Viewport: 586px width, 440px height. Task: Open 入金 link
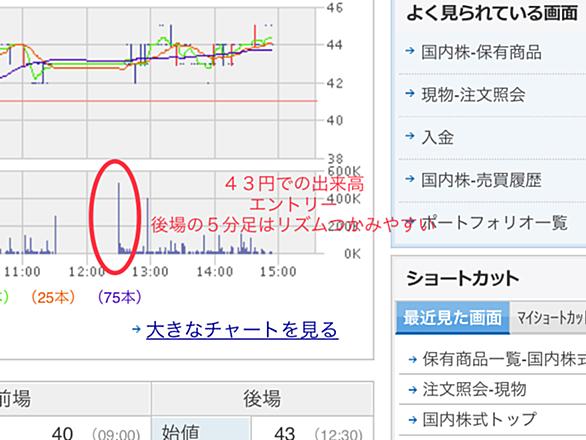438,137
